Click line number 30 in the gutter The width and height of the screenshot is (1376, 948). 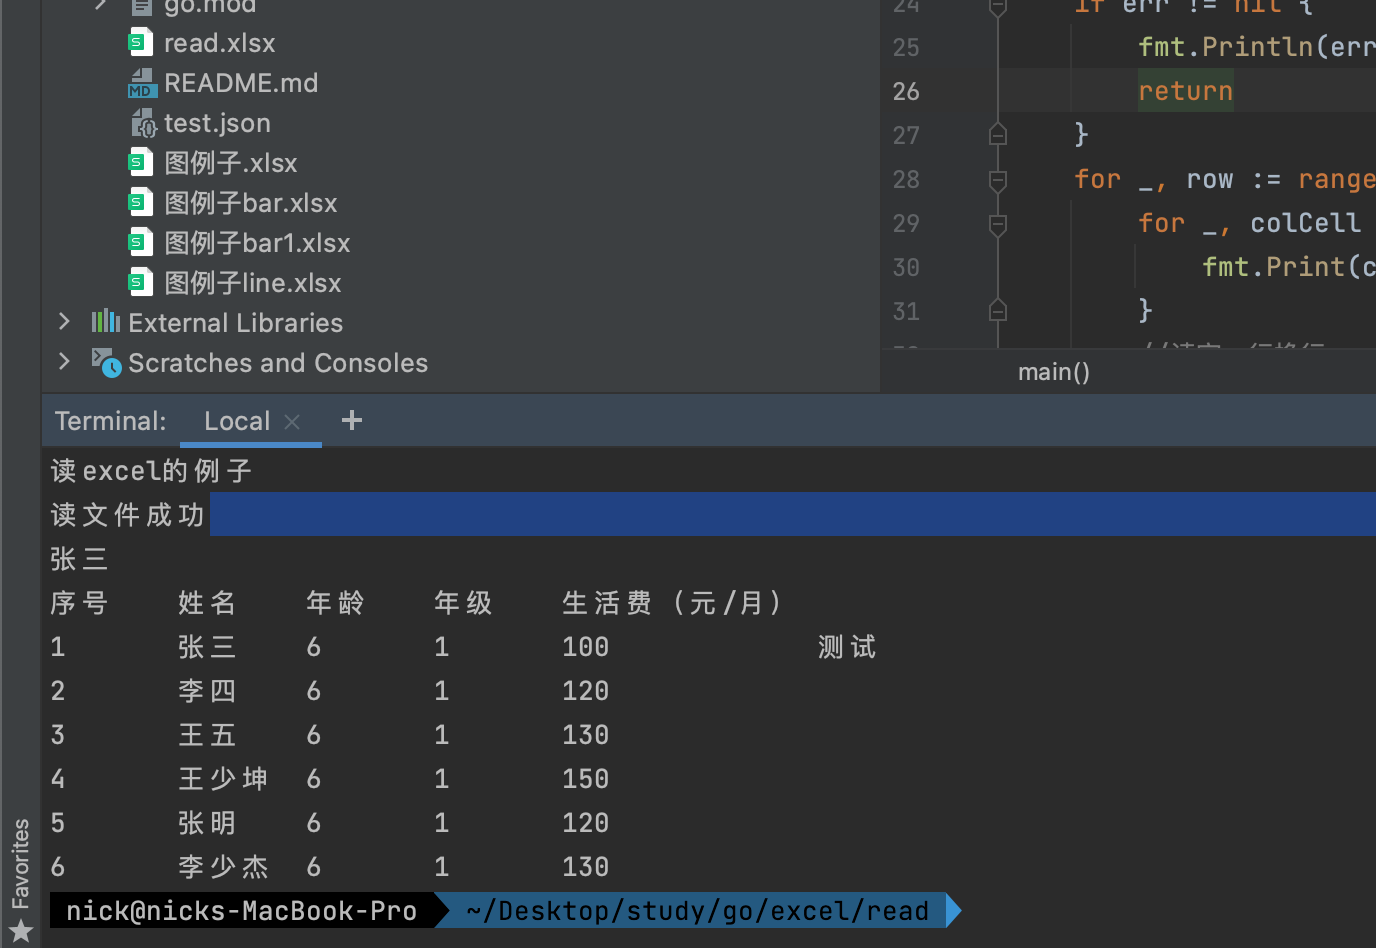906,267
